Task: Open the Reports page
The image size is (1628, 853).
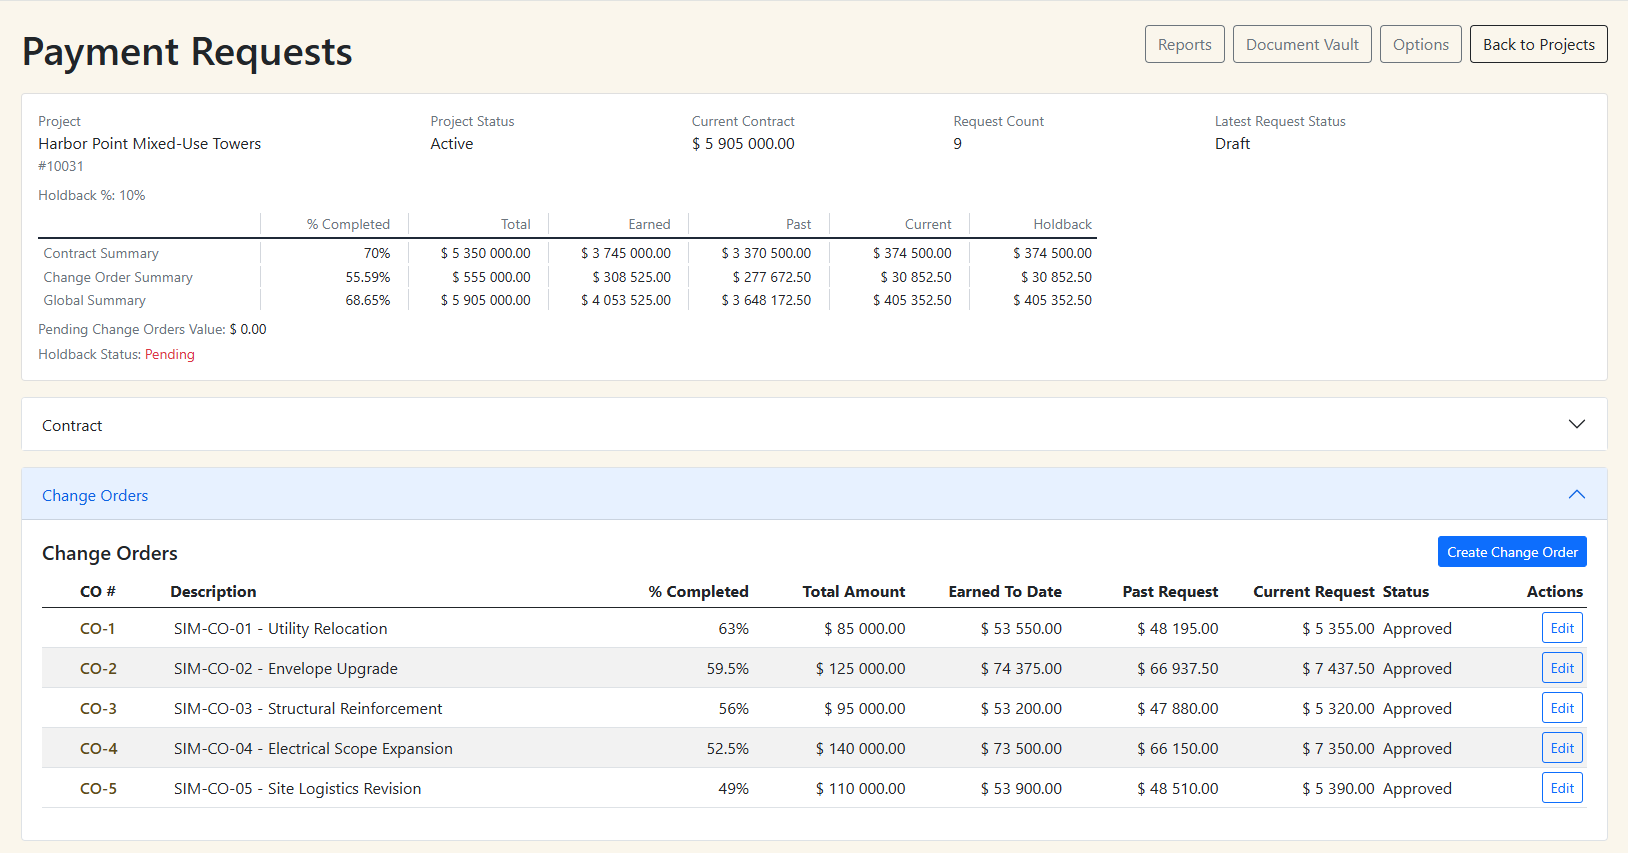Action: tap(1184, 45)
